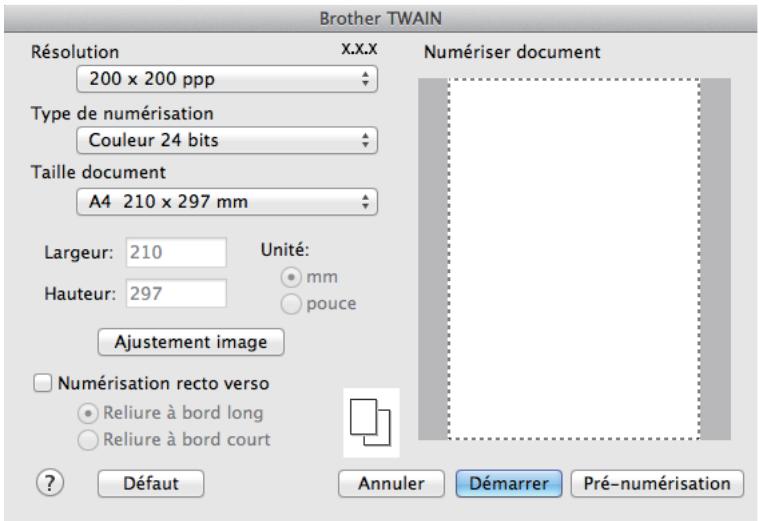Click the Numériser document label

512,52
